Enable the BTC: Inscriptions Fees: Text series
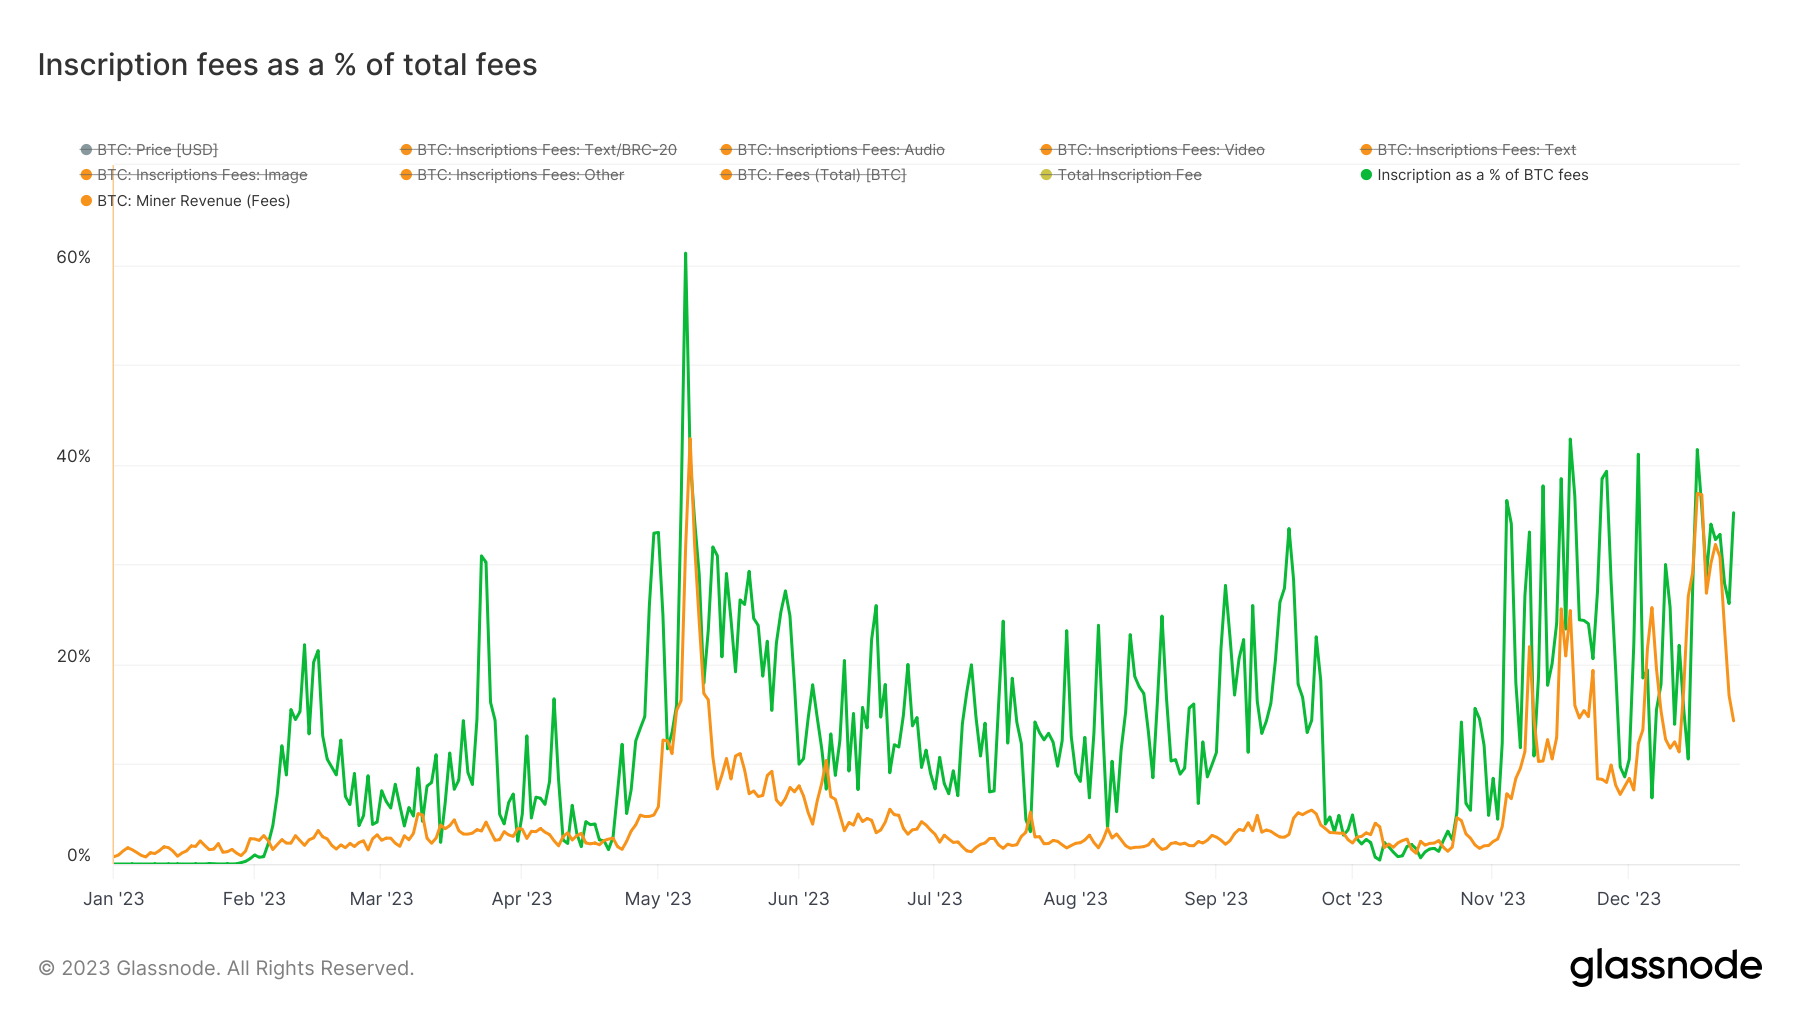The height and width of the screenshot is (1013, 1800). 1476,150
